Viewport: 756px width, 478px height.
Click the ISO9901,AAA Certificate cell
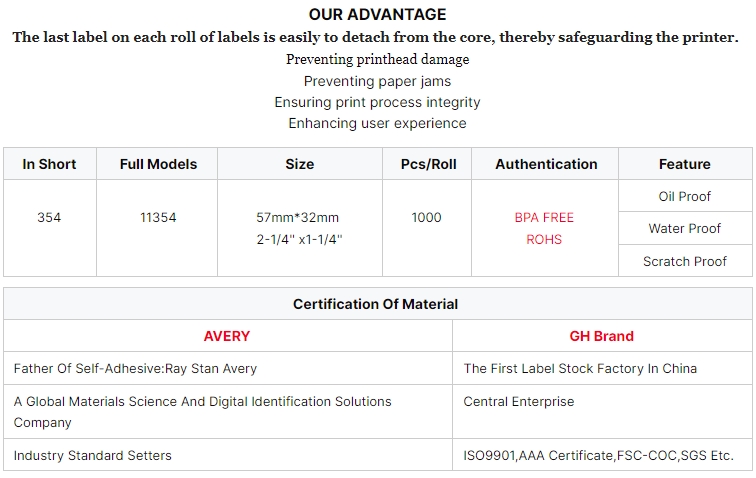coord(602,455)
